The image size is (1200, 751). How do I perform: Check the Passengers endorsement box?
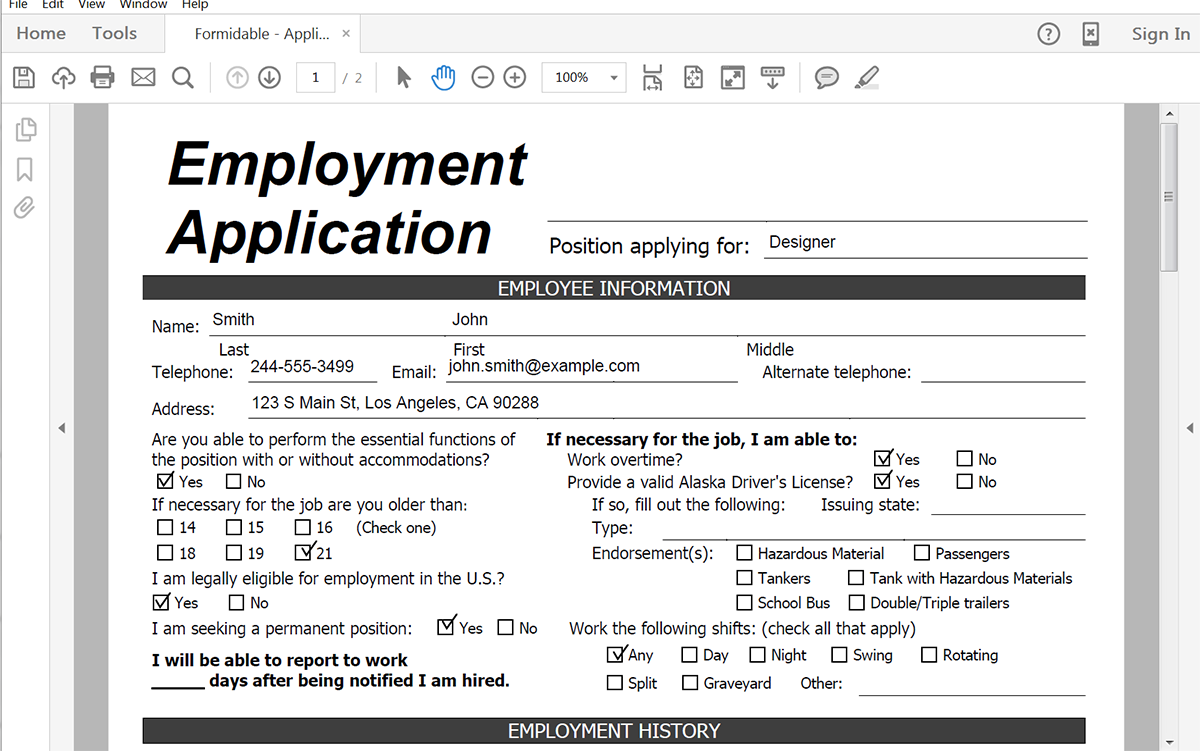click(922, 553)
